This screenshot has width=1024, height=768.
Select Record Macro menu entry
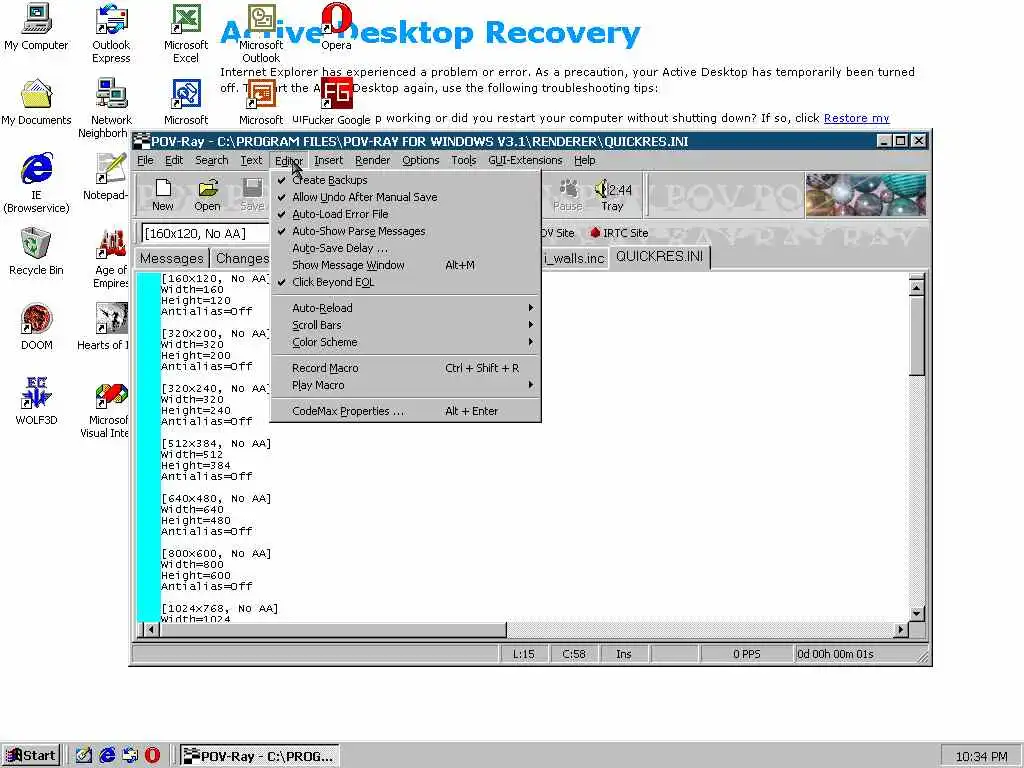(x=406, y=368)
